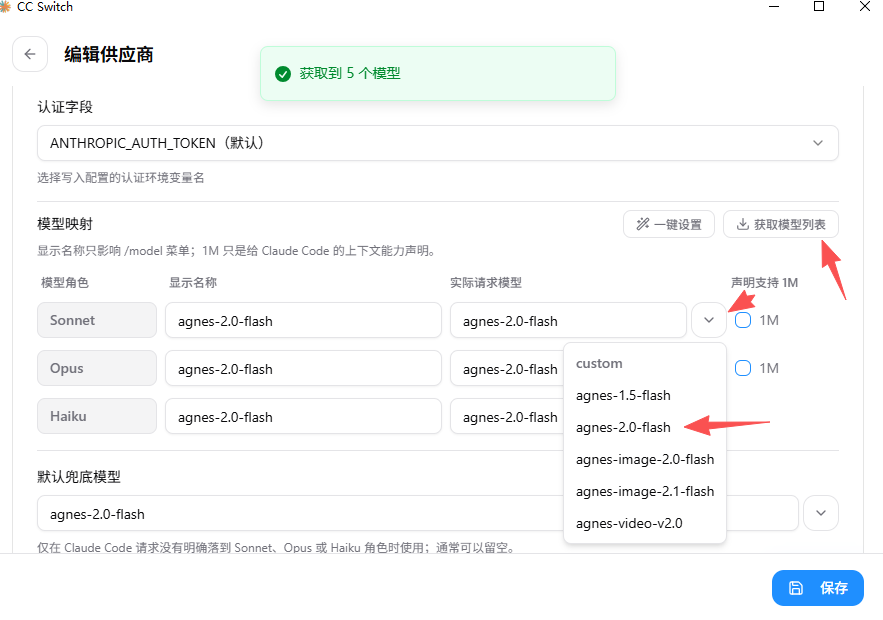Click the Sonnet role label

click(97, 320)
